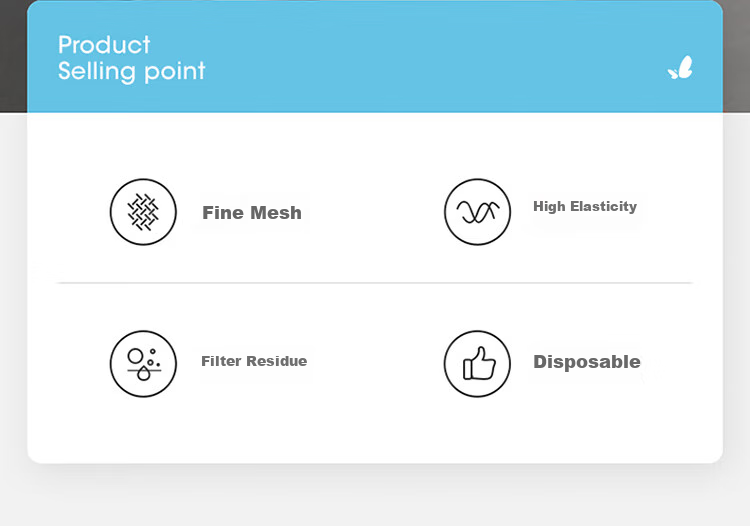Screen dimensions: 750x526
Task: Click the large bubble in Filter Residue icon
Action: point(135,356)
